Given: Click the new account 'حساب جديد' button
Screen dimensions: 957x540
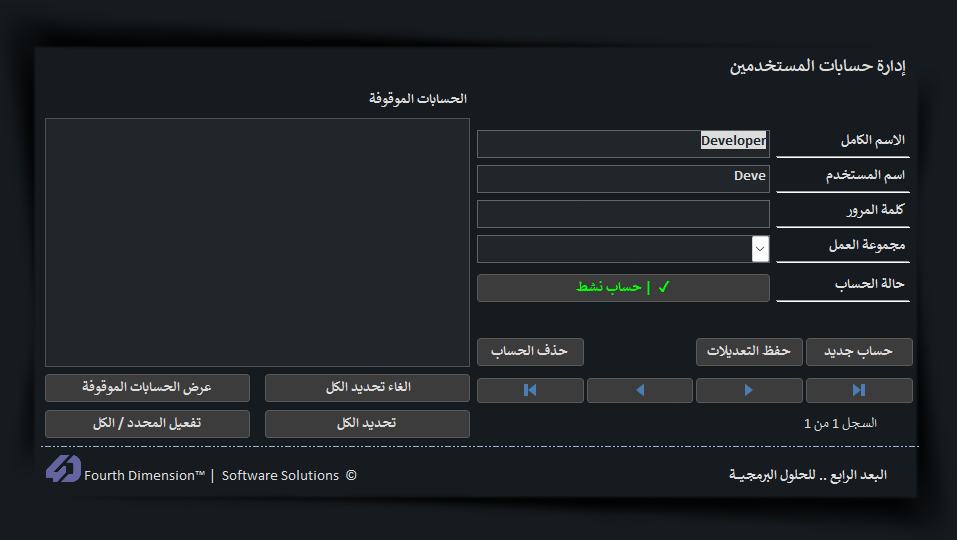Looking at the screenshot, I should click(859, 352).
